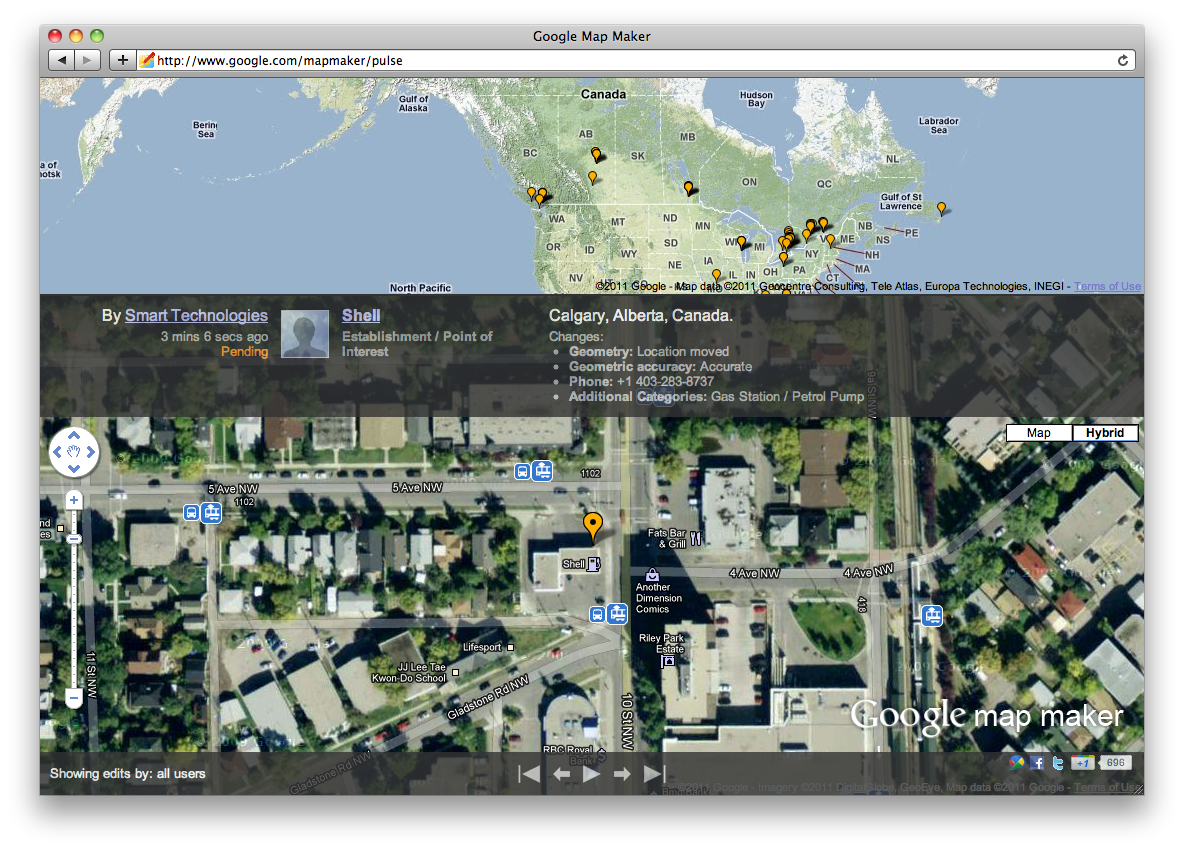Click the orange edit marker above Shell
Image resolution: width=1184 pixels, height=850 pixels.
click(593, 525)
